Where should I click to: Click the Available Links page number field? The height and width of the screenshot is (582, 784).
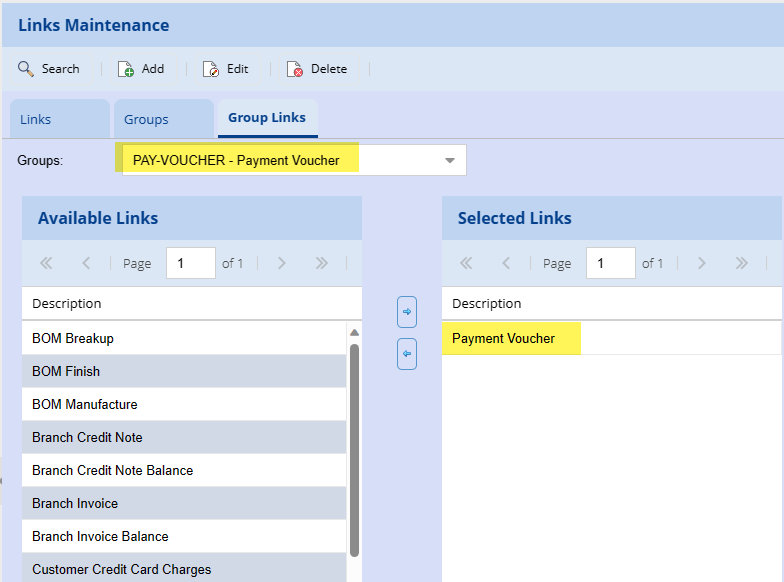point(190,263)
